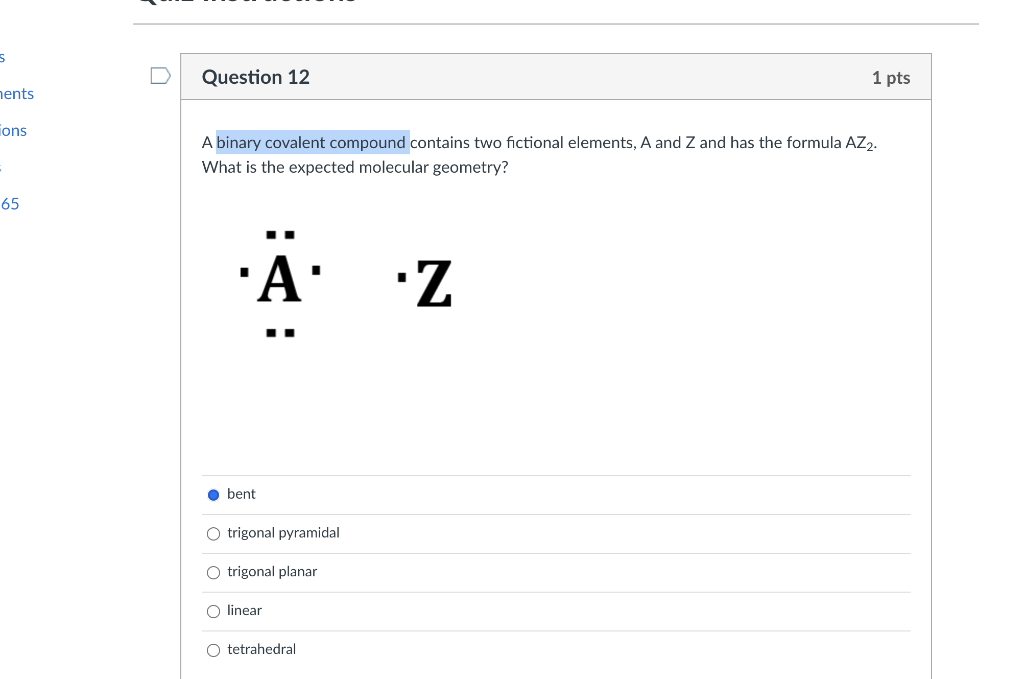Select the linear geometry option
This screenshot has width=1024, height=679.
213,611
